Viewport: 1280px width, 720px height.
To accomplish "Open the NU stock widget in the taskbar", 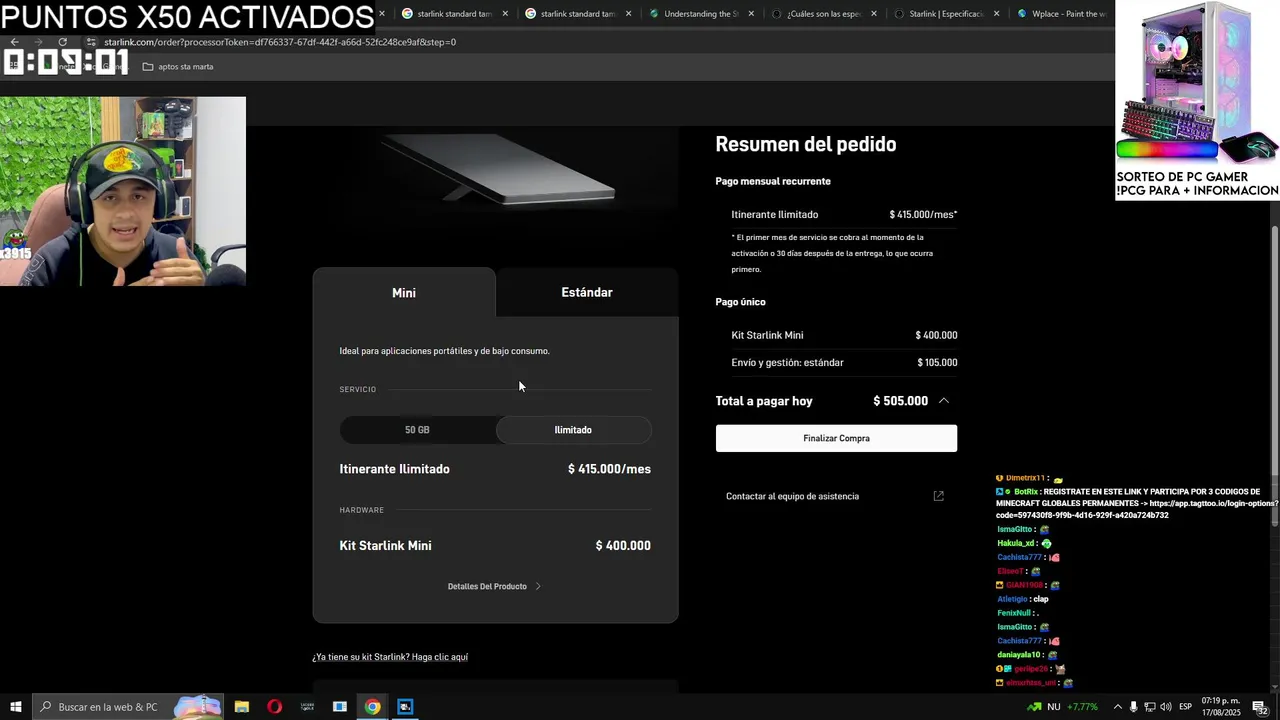I will [1061, 707].
